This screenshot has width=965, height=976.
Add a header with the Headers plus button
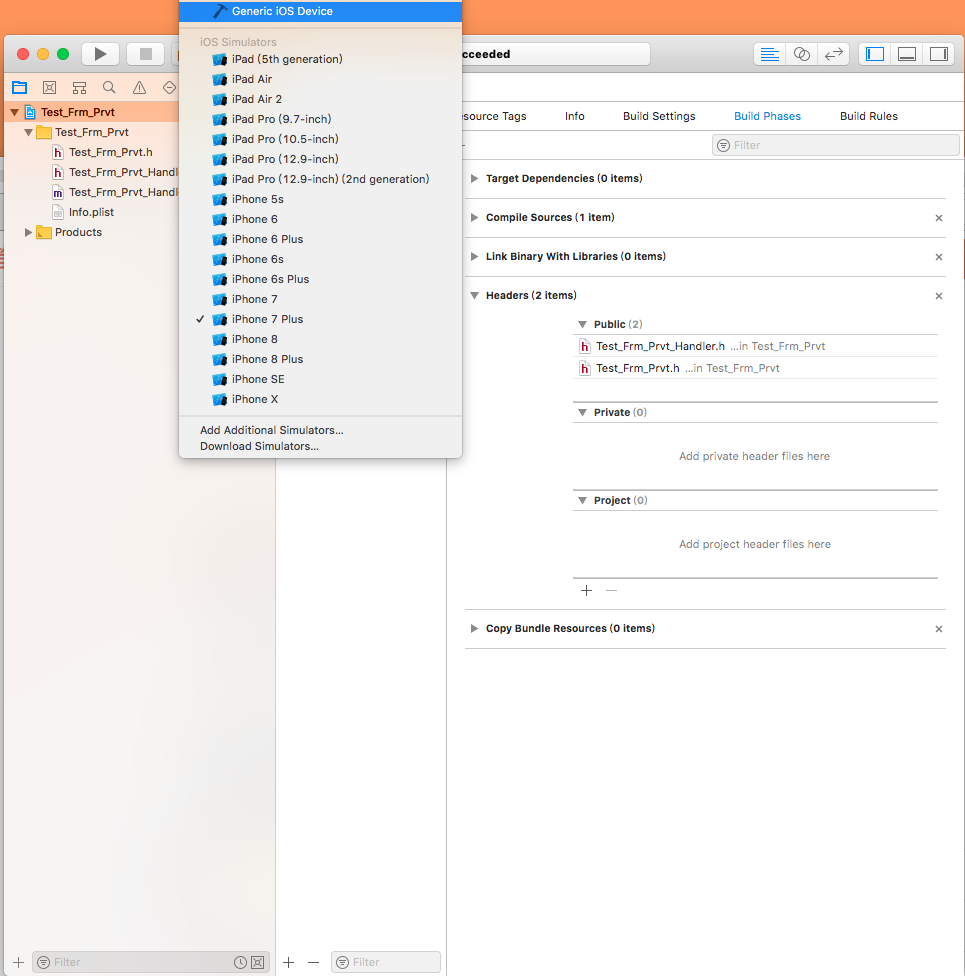pyautogui.click(x=586, y=591)
